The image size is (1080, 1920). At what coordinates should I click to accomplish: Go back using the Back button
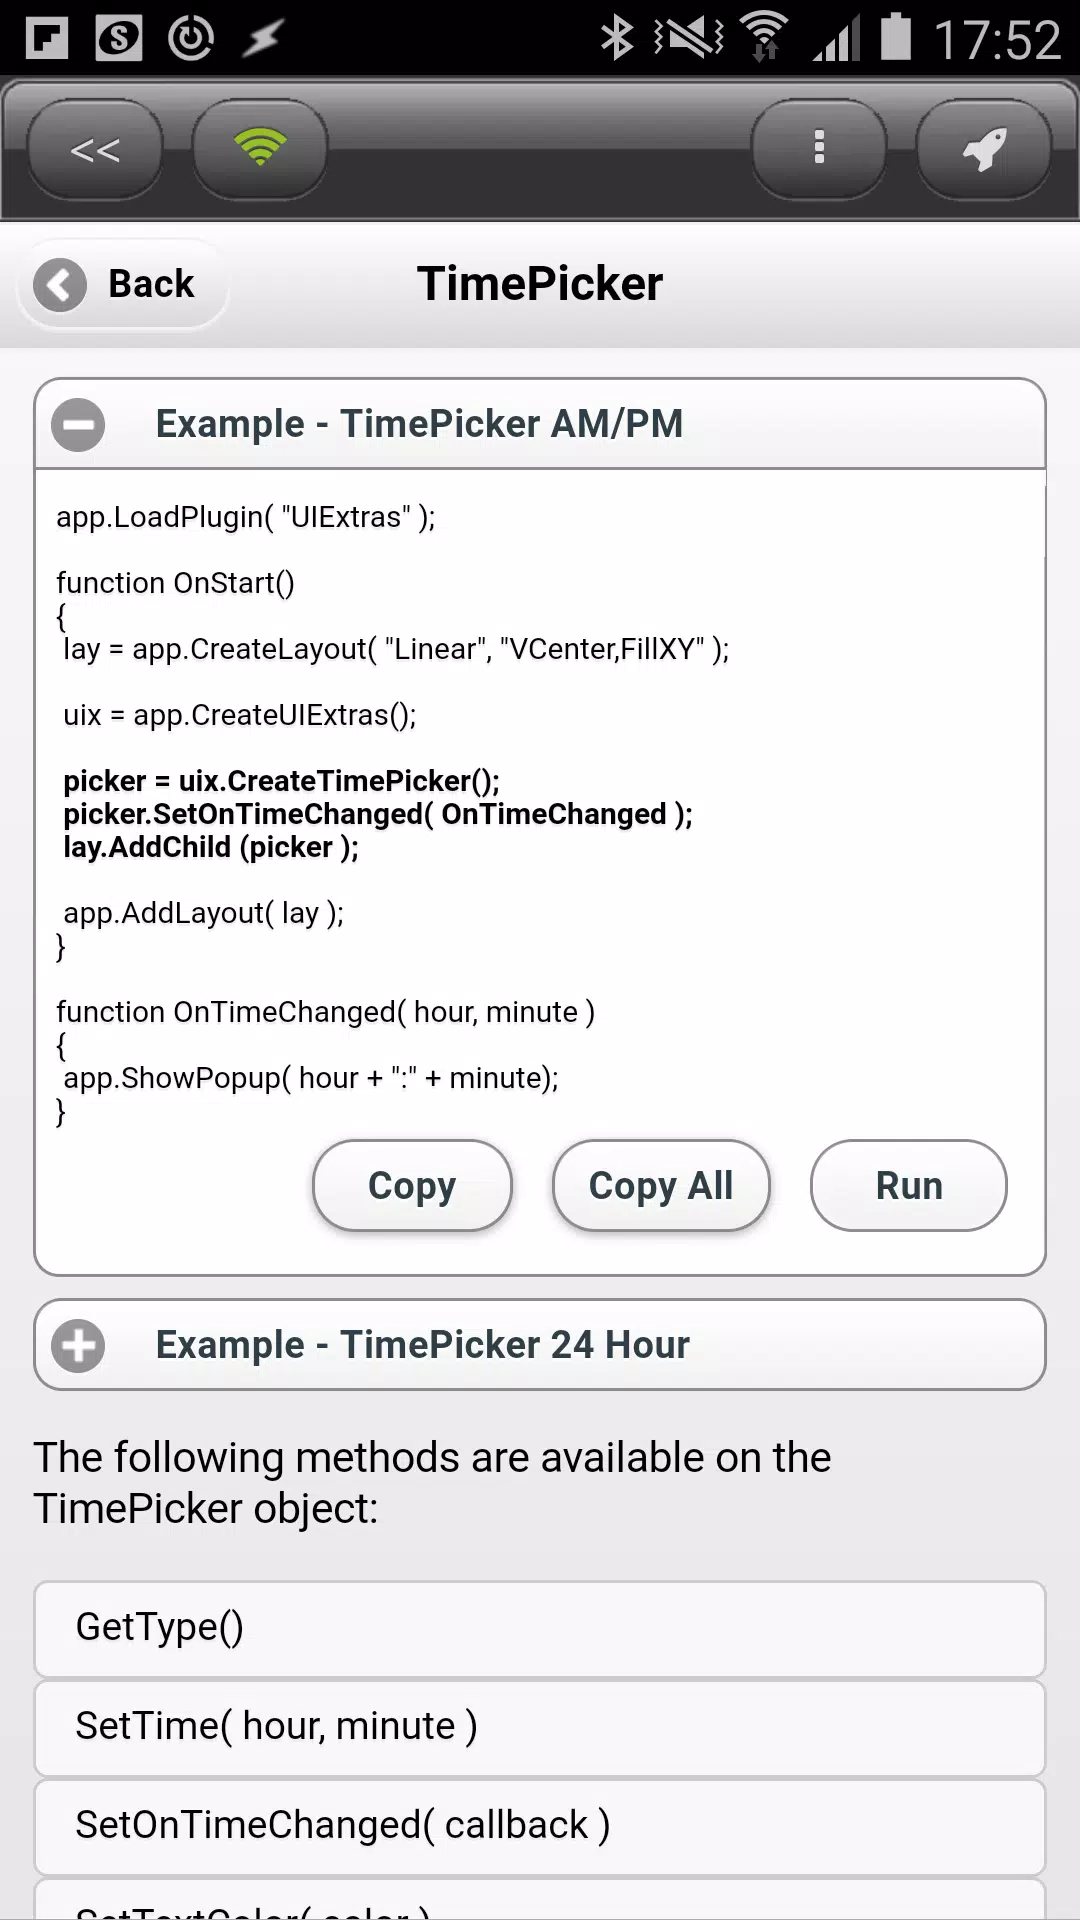click(123, 284)
